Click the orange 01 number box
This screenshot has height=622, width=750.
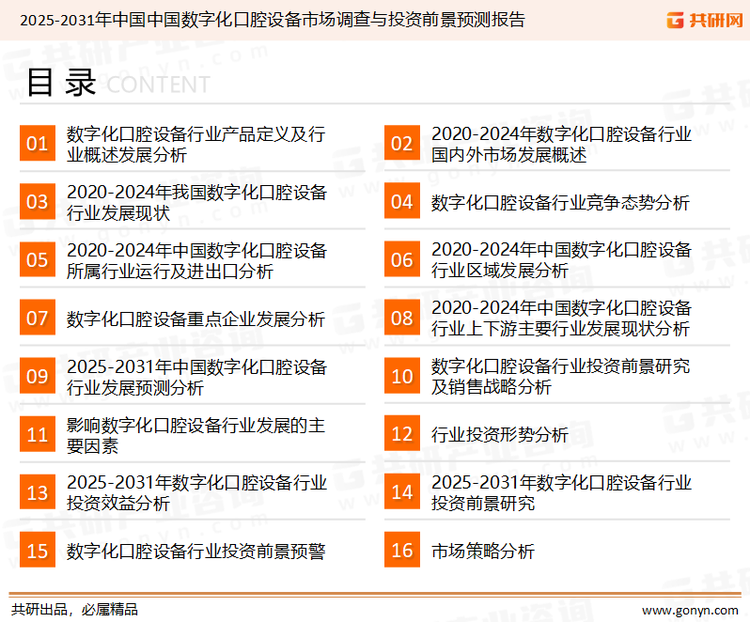point(37,143)
